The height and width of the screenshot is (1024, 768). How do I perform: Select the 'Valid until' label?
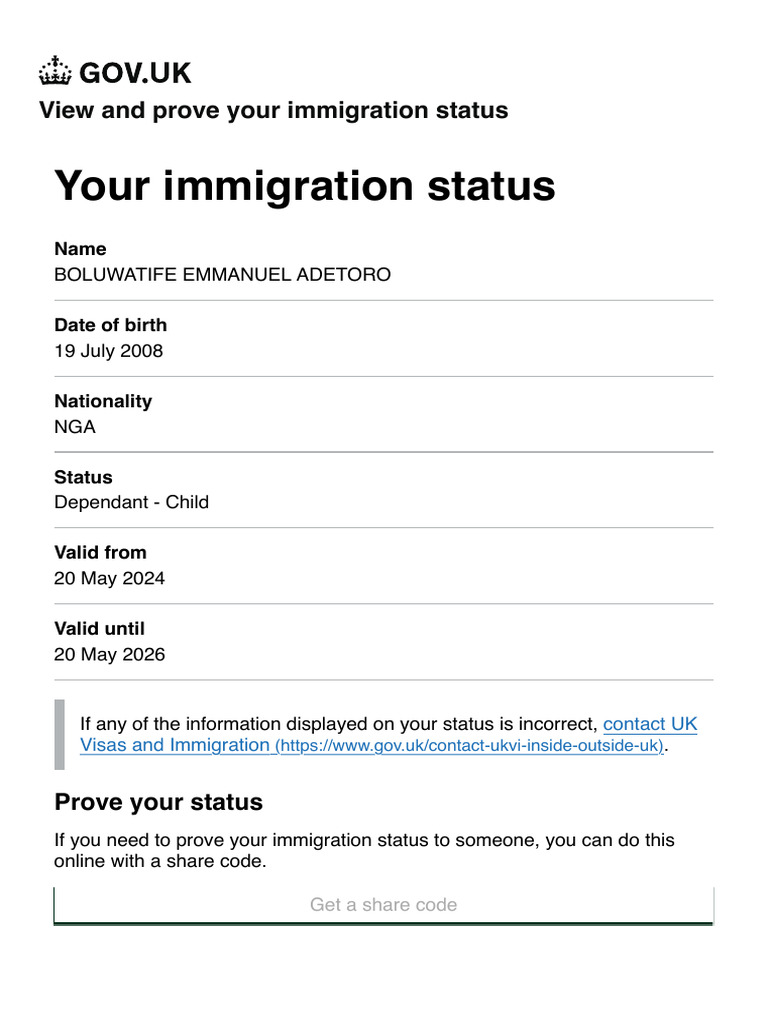pos(99,629)
